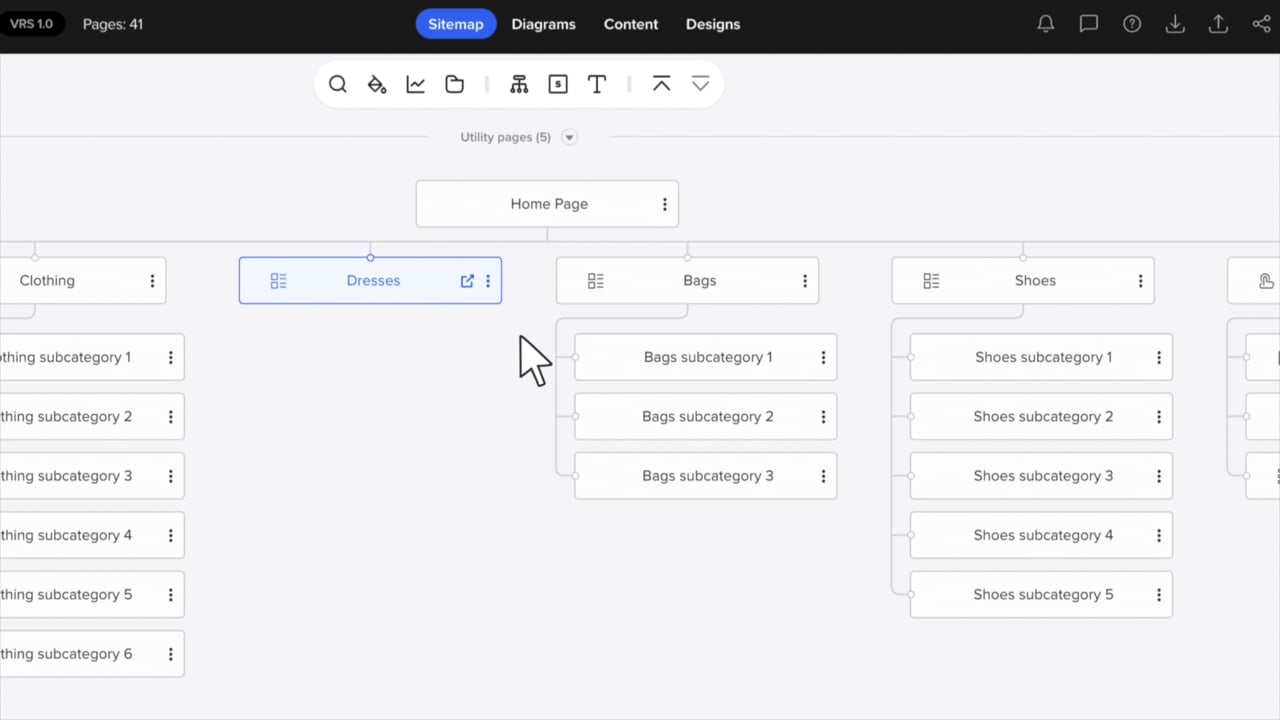This screenshot has width=1280, height=720.
Task: Expand the Utility pages (5) dropdown
Action: click(x=569, y=137)
